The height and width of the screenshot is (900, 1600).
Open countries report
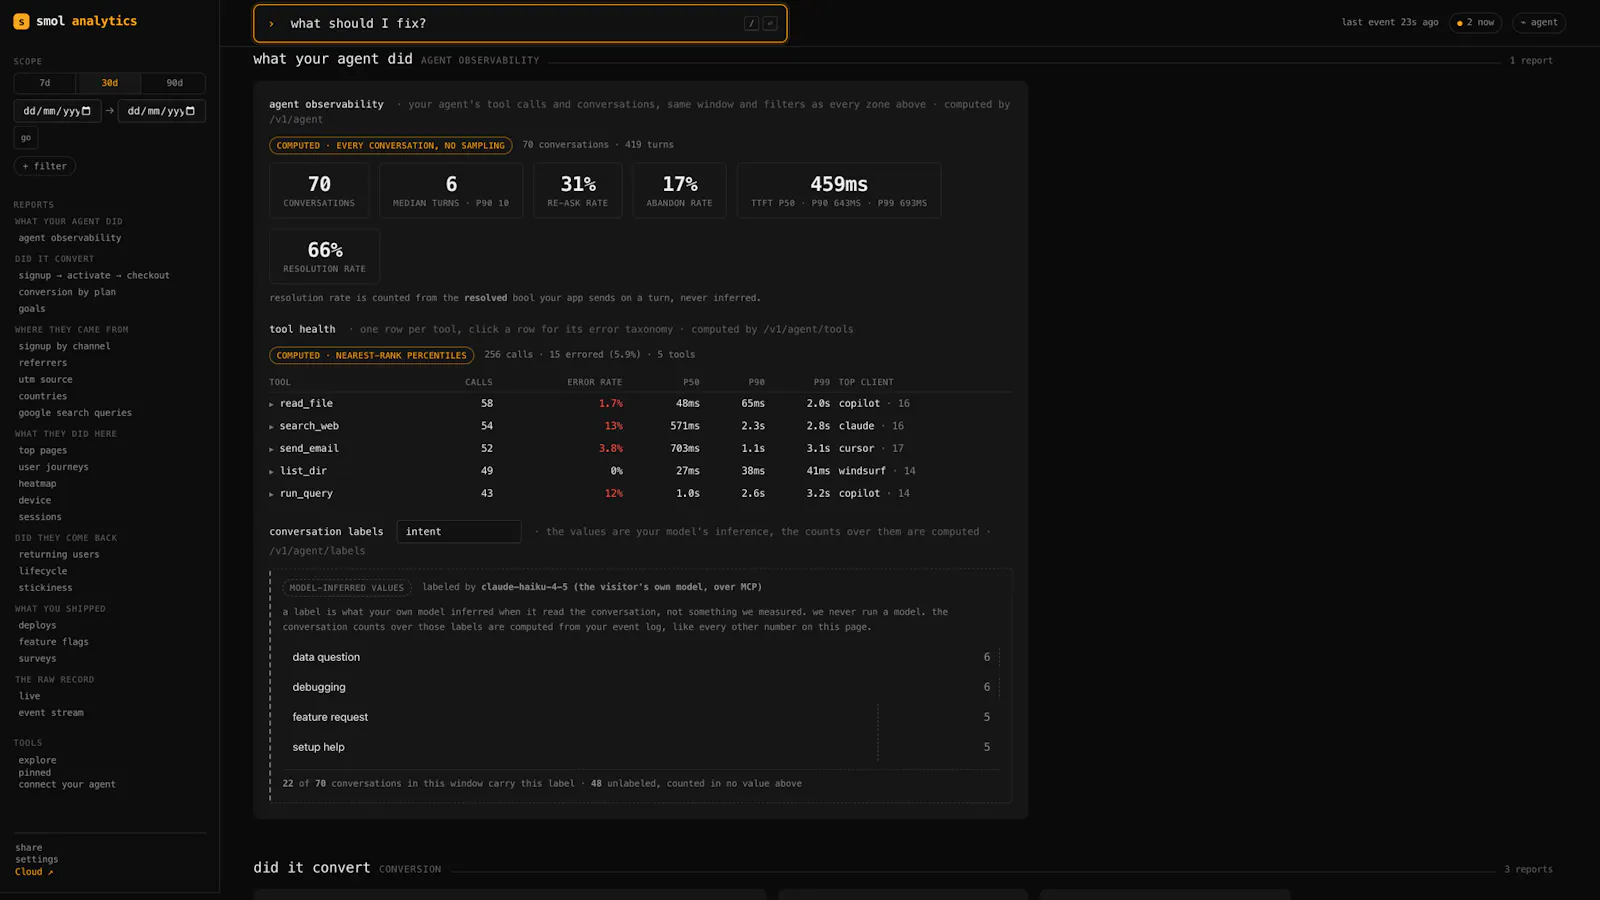tap(43, 396)
